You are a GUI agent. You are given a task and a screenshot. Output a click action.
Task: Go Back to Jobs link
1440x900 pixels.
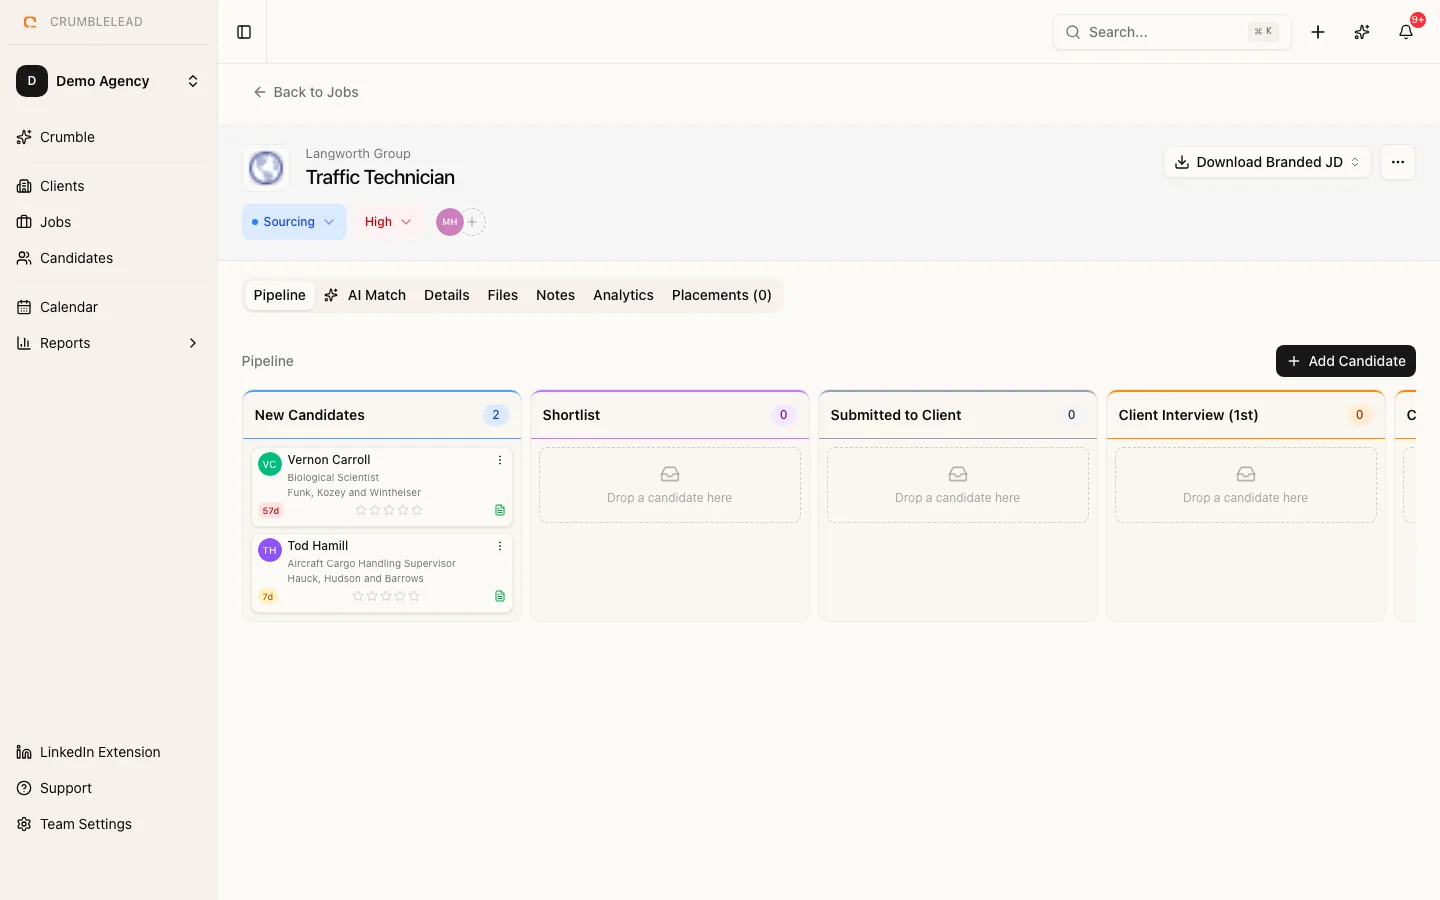[306, 92]
